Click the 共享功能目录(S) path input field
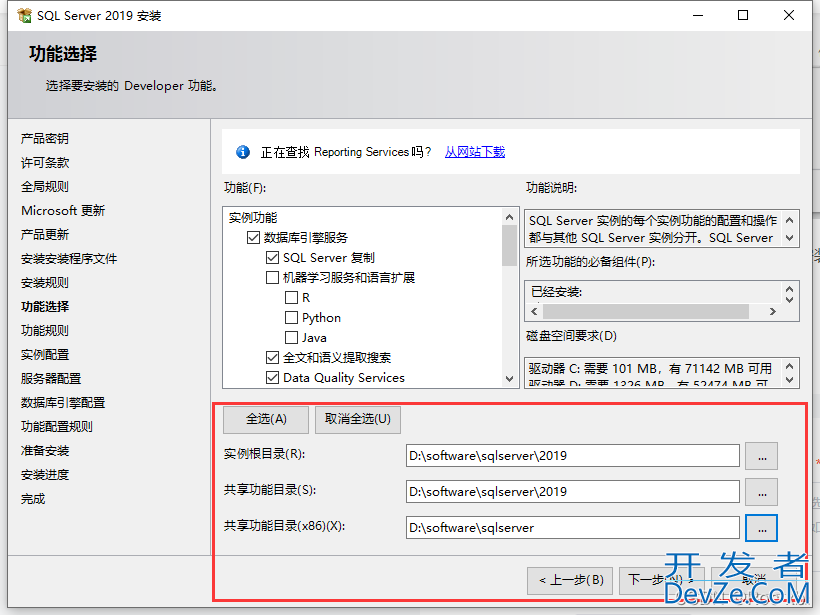Viewport: 820px width, 615px height. click(573, 492)
